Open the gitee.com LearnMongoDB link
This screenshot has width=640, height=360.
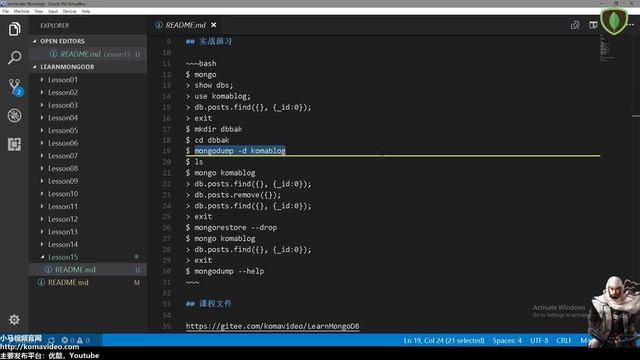[272, 326]
